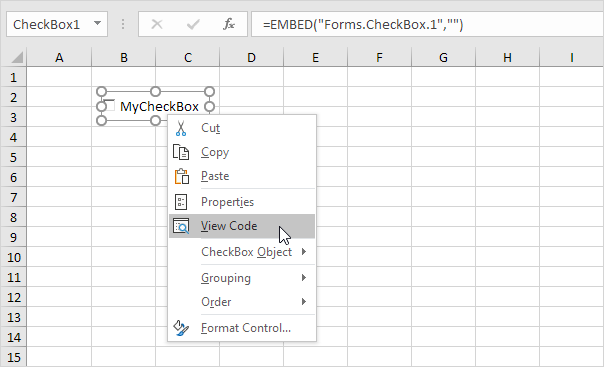604x367 pixels.
Task: Select column B header
Action: click(124, 58)
